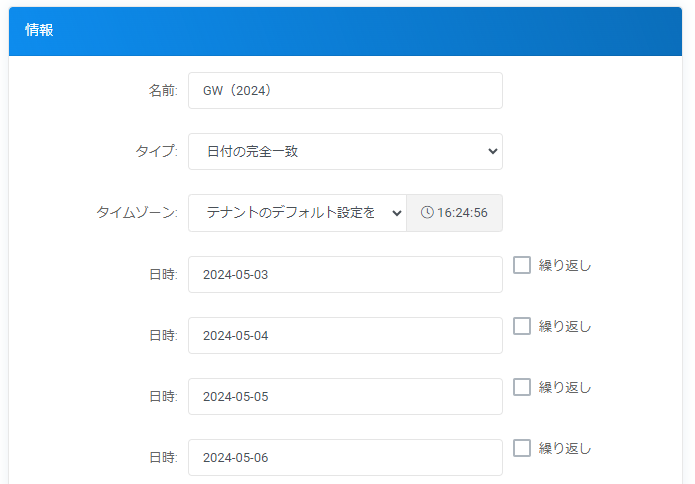The image size is (695, 484).
Task: Check the repeat box next to 2024-05-06
Action: (522, 448)
